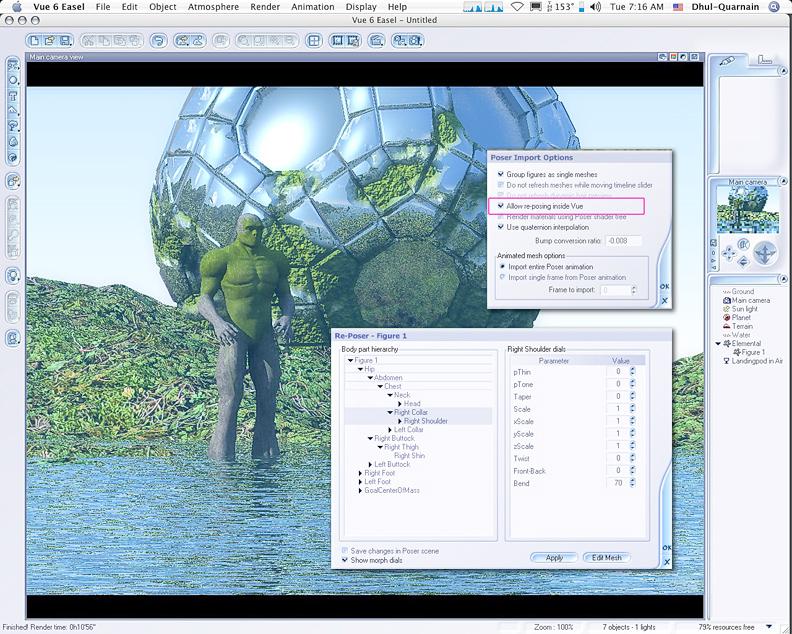Click the Main camera preview thumbnail
792x634 pixels.
pyautogui.click(x=747, y=210)
